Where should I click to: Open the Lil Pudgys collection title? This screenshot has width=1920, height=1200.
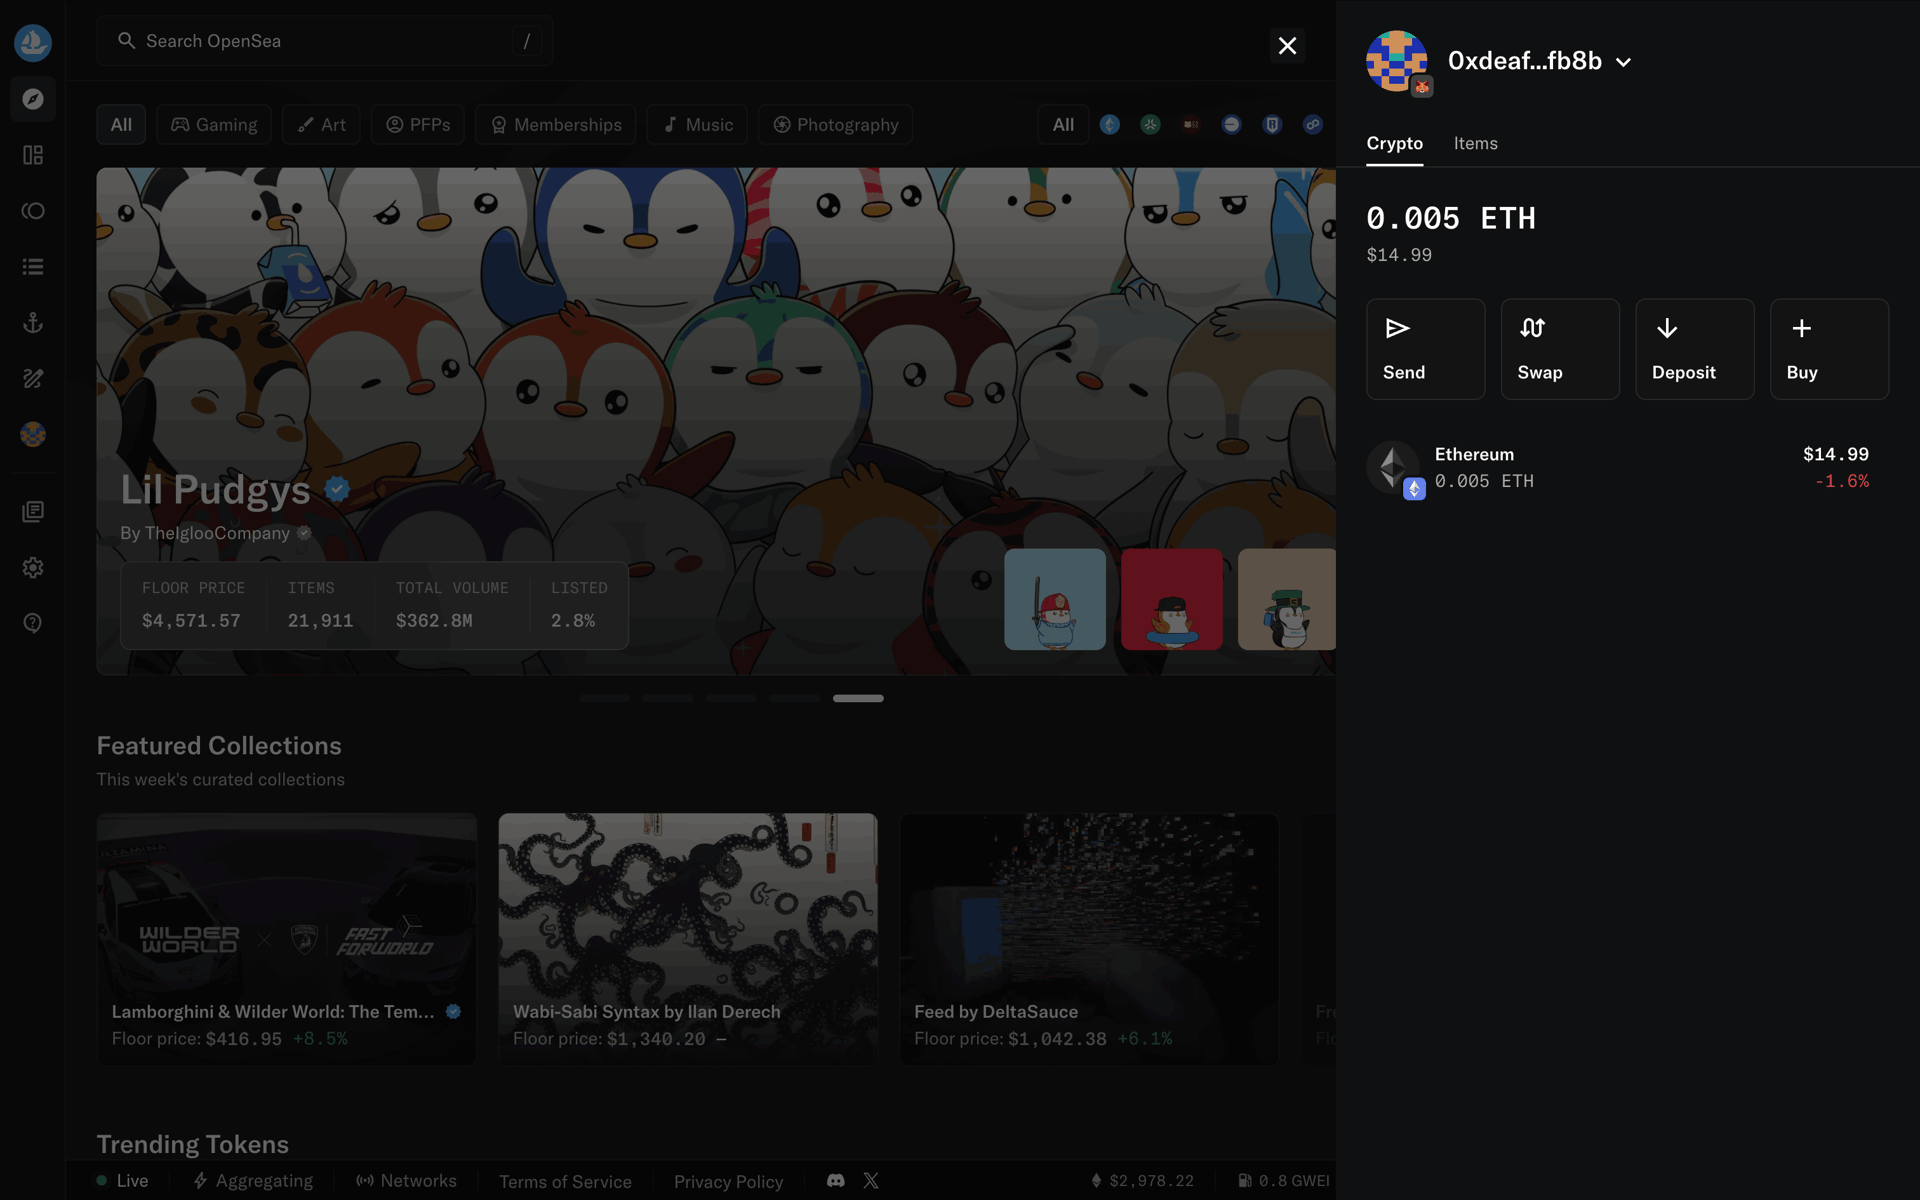[215, 490]
